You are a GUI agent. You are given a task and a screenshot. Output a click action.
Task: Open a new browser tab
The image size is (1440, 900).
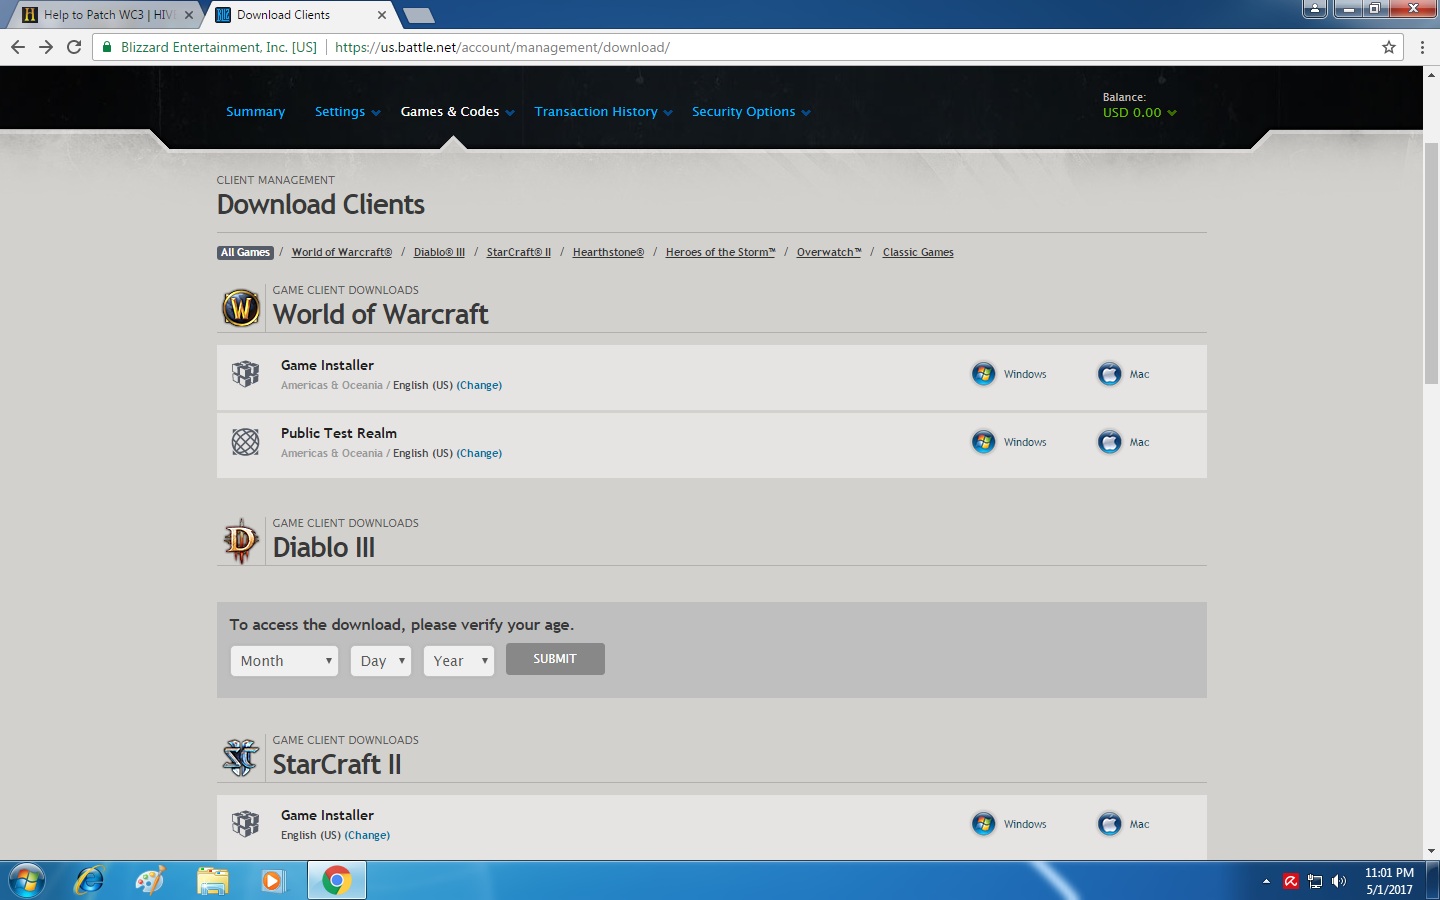(418, 15)
